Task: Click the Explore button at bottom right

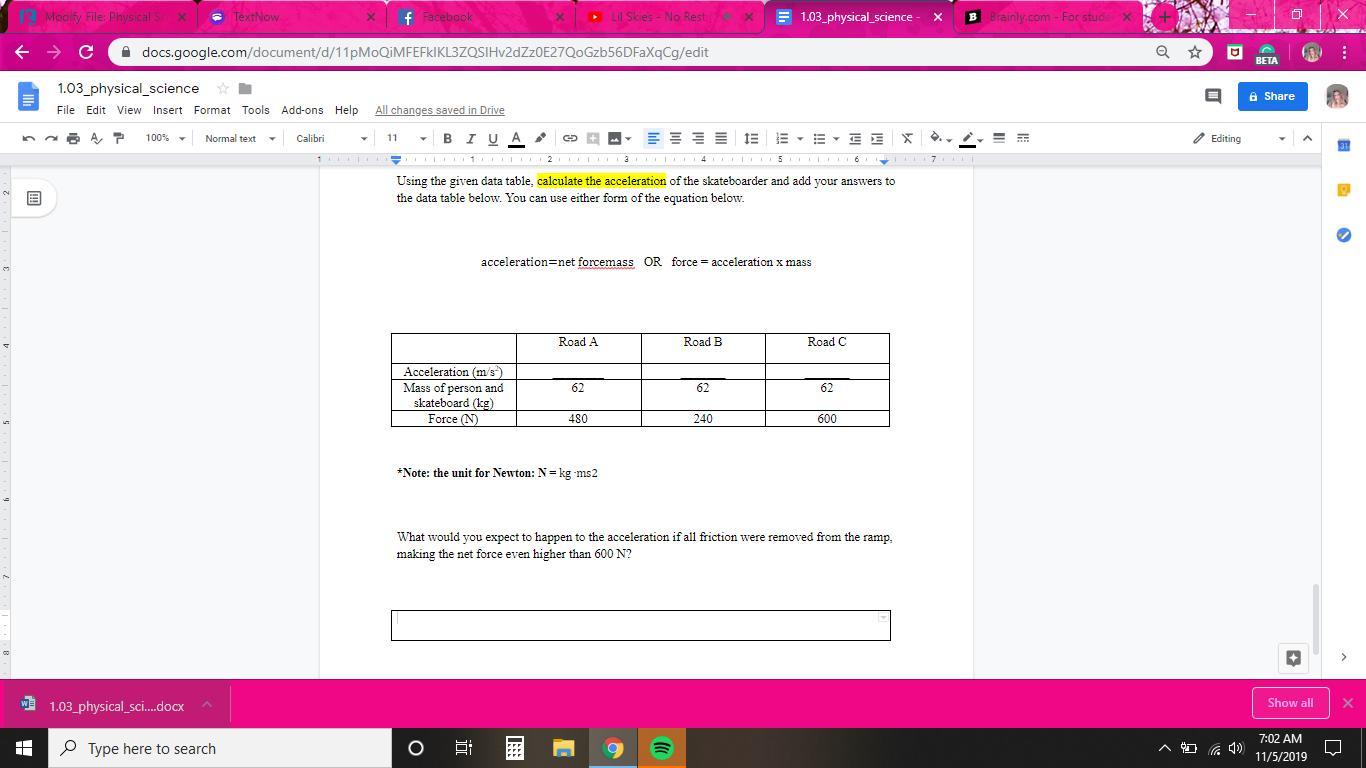Action: click(x=1293, y=657)
